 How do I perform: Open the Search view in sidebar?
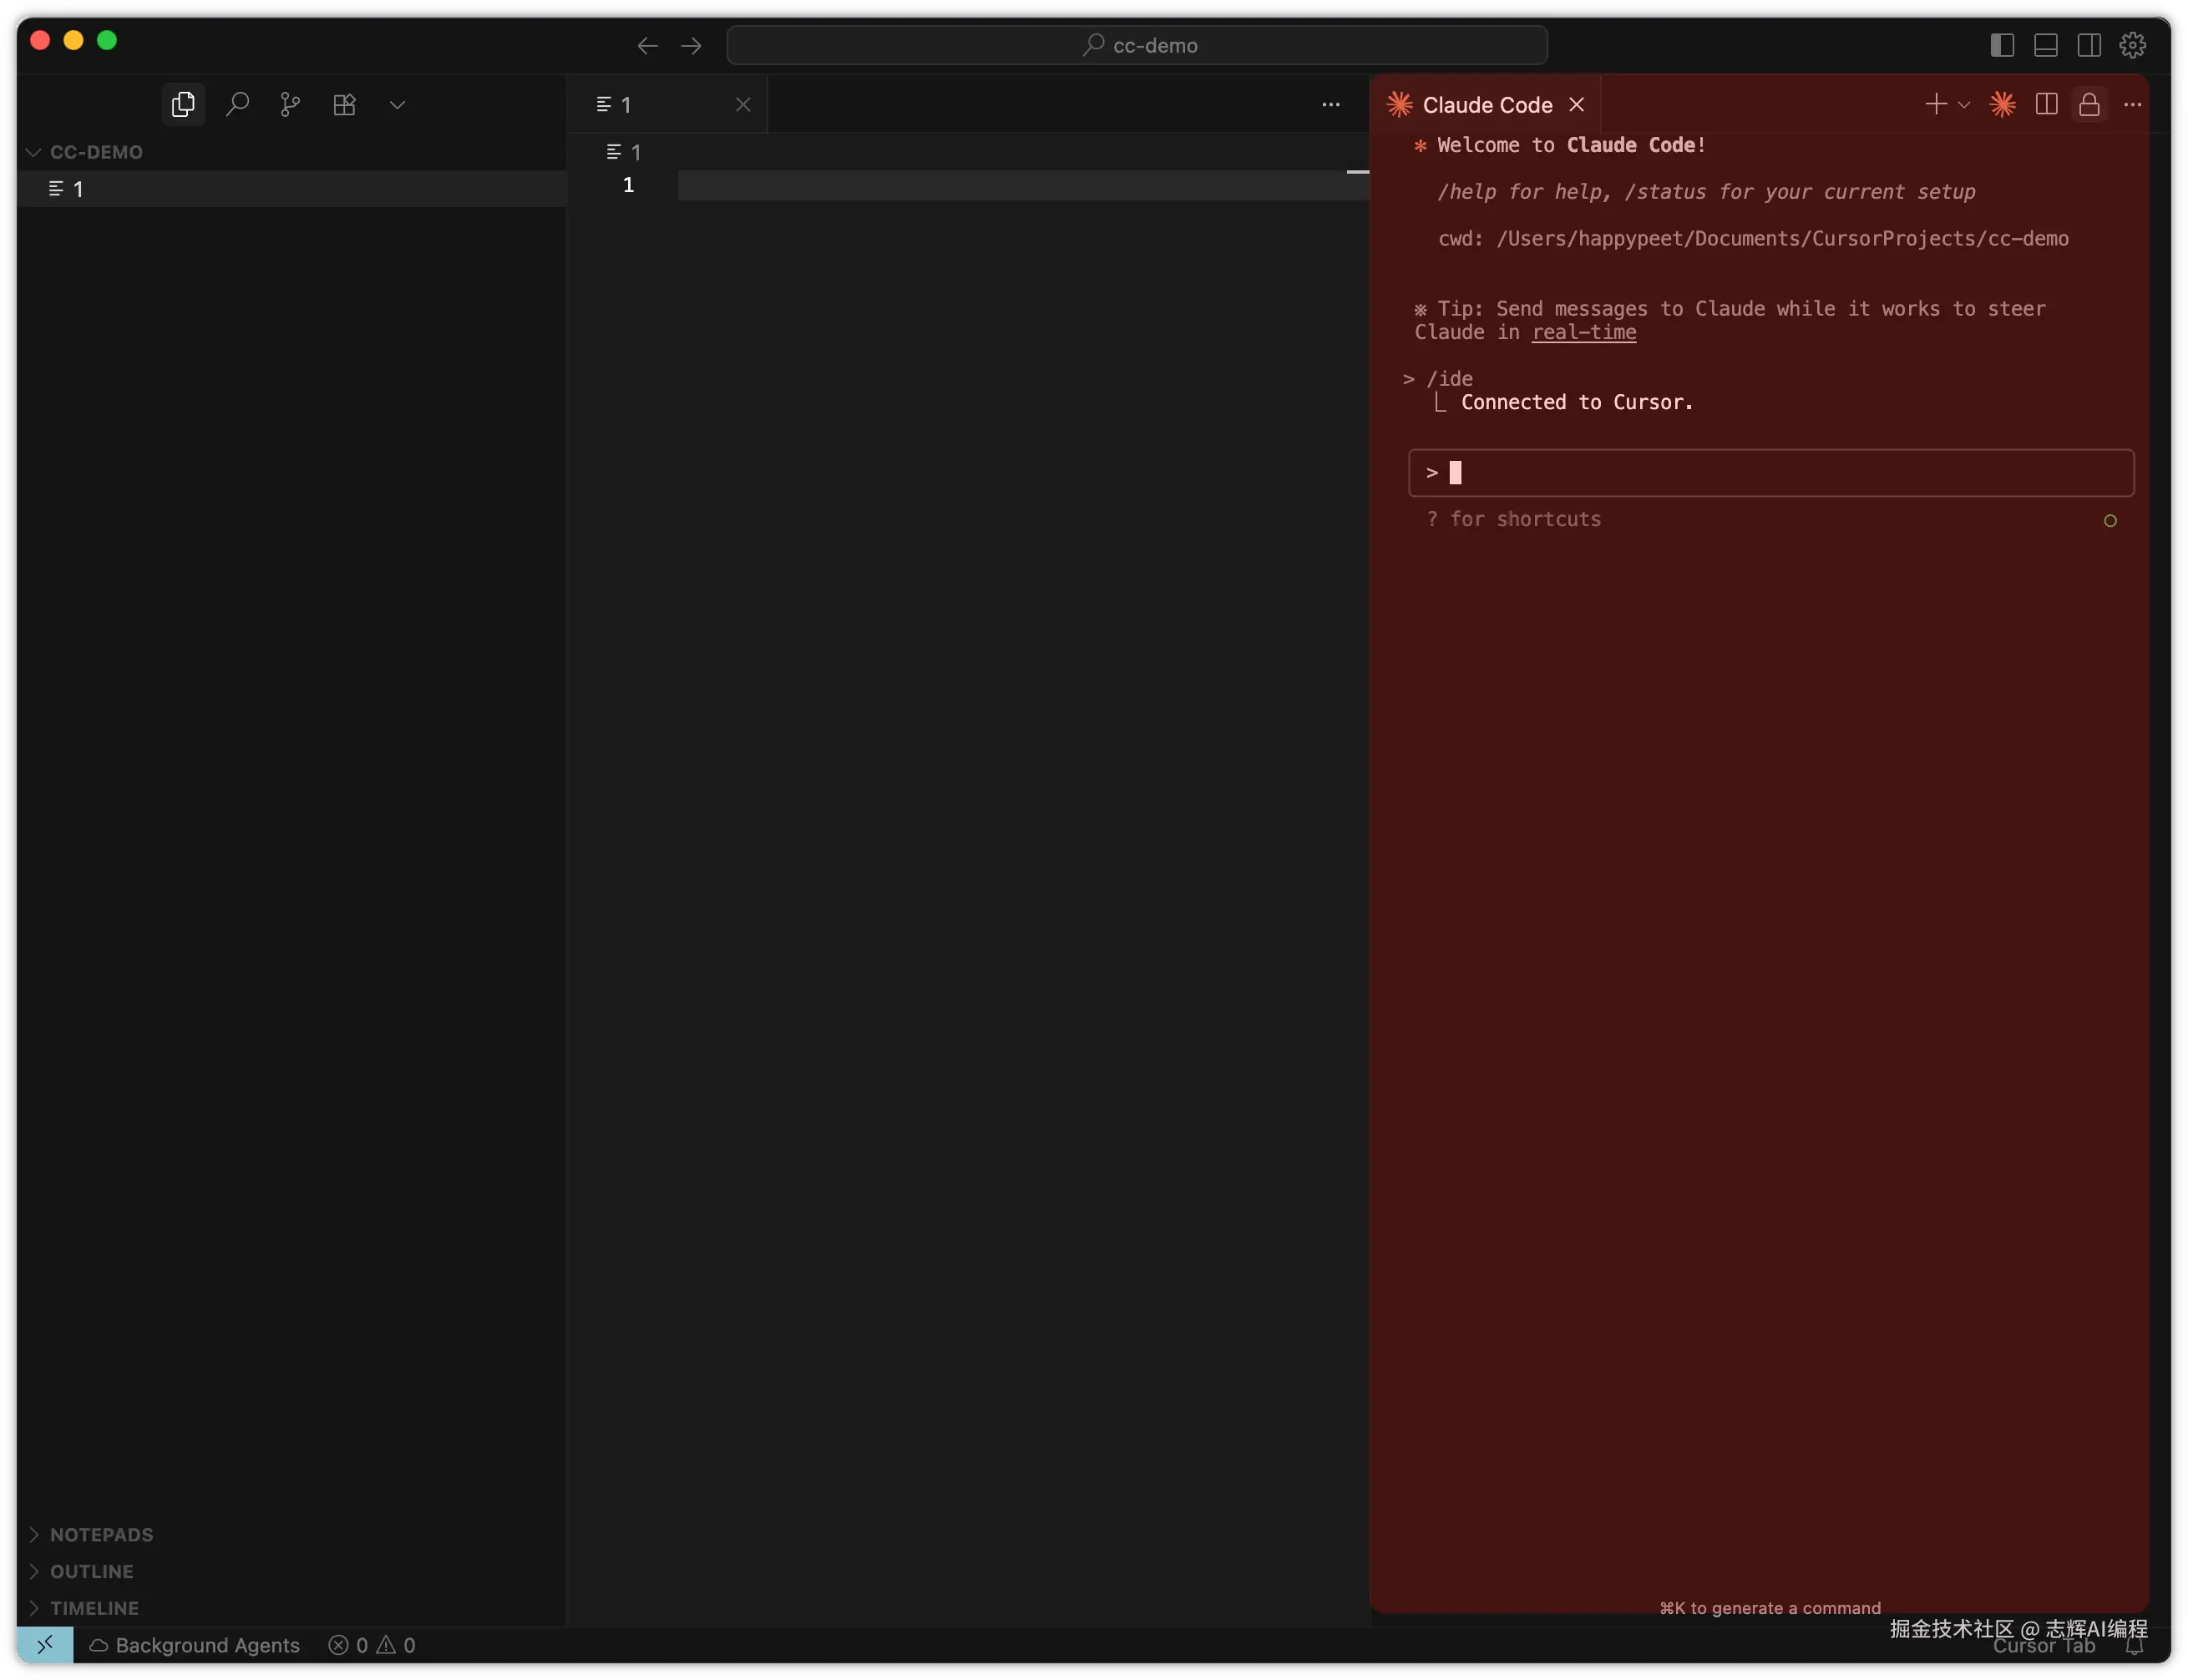237,104
